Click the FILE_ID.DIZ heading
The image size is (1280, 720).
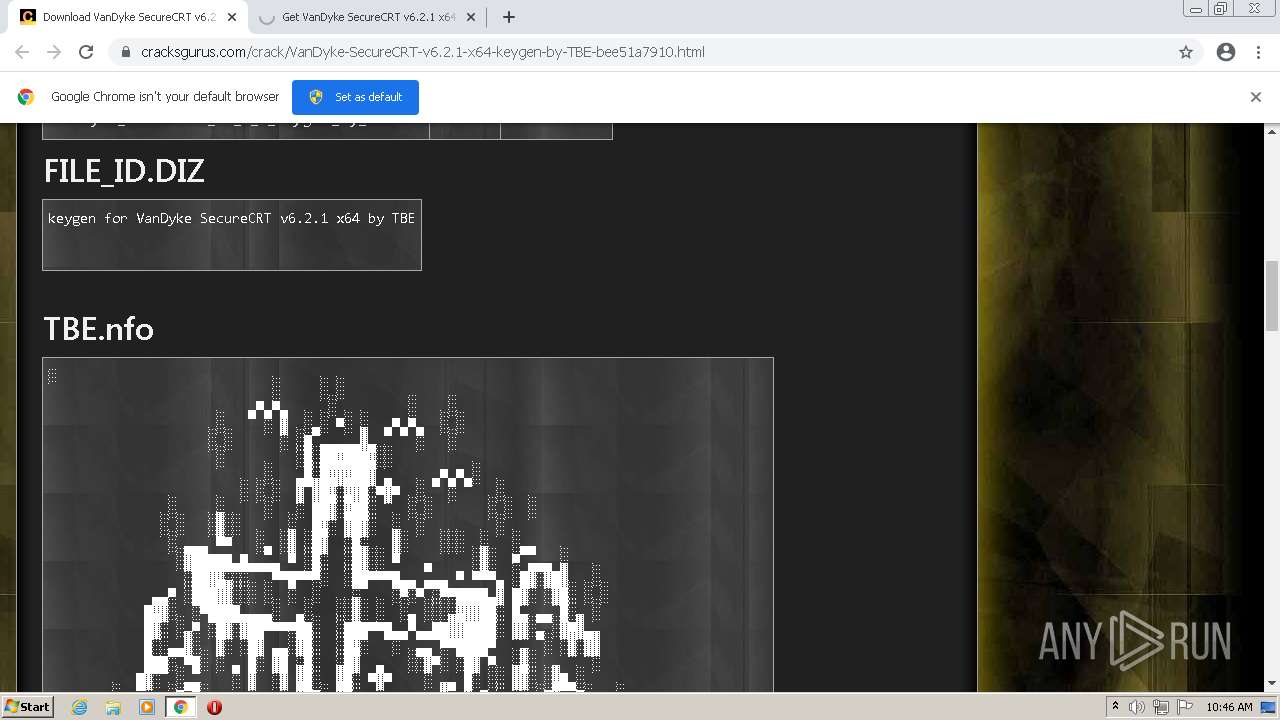tap(124, 171)
